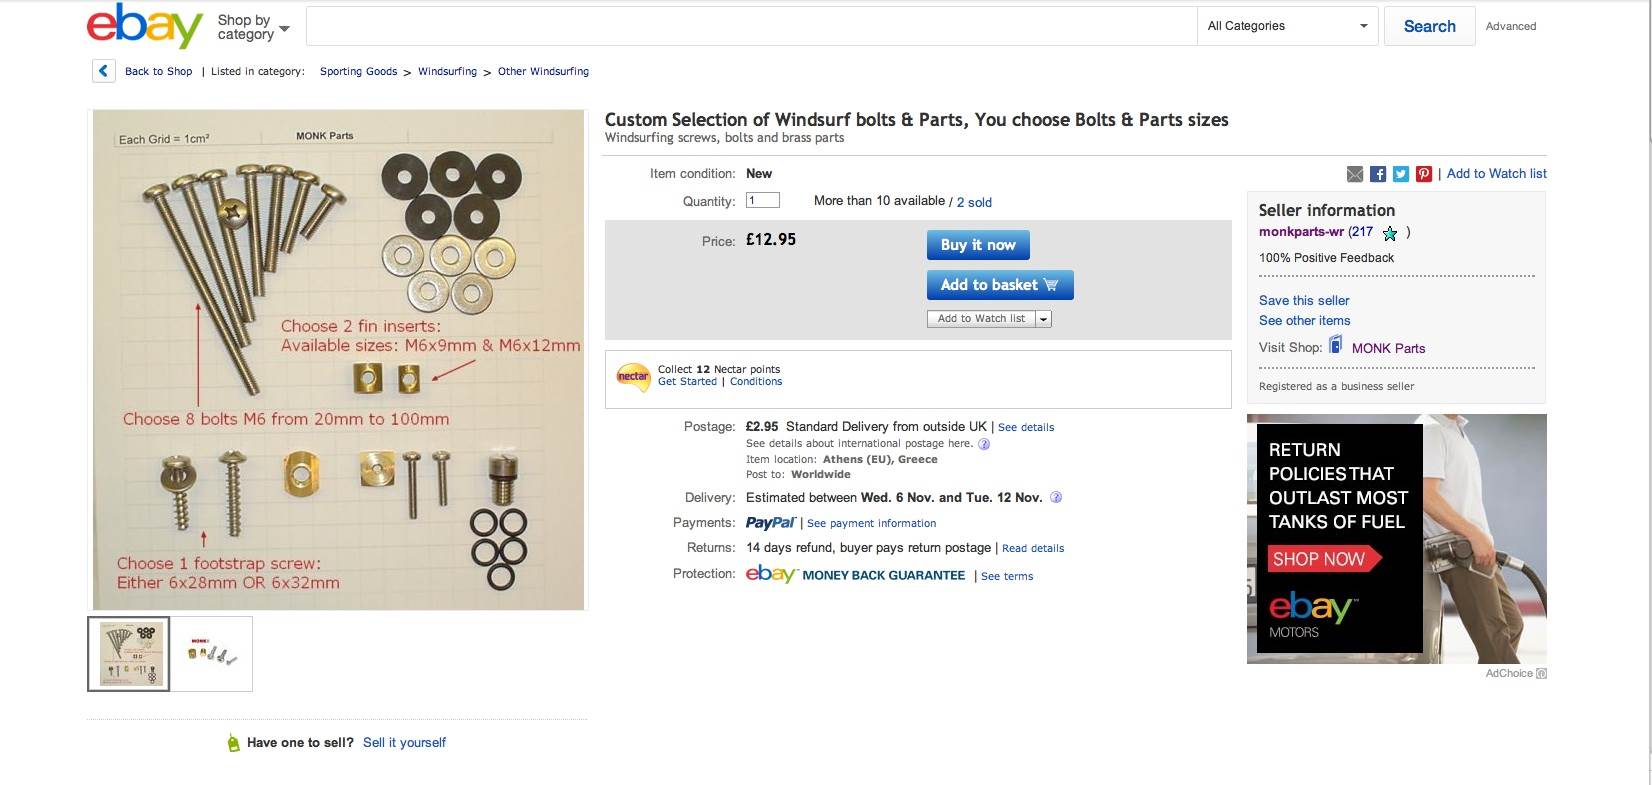Expand the Add to Watch list arrow
1652x785 pixels.
point(1043,319)
